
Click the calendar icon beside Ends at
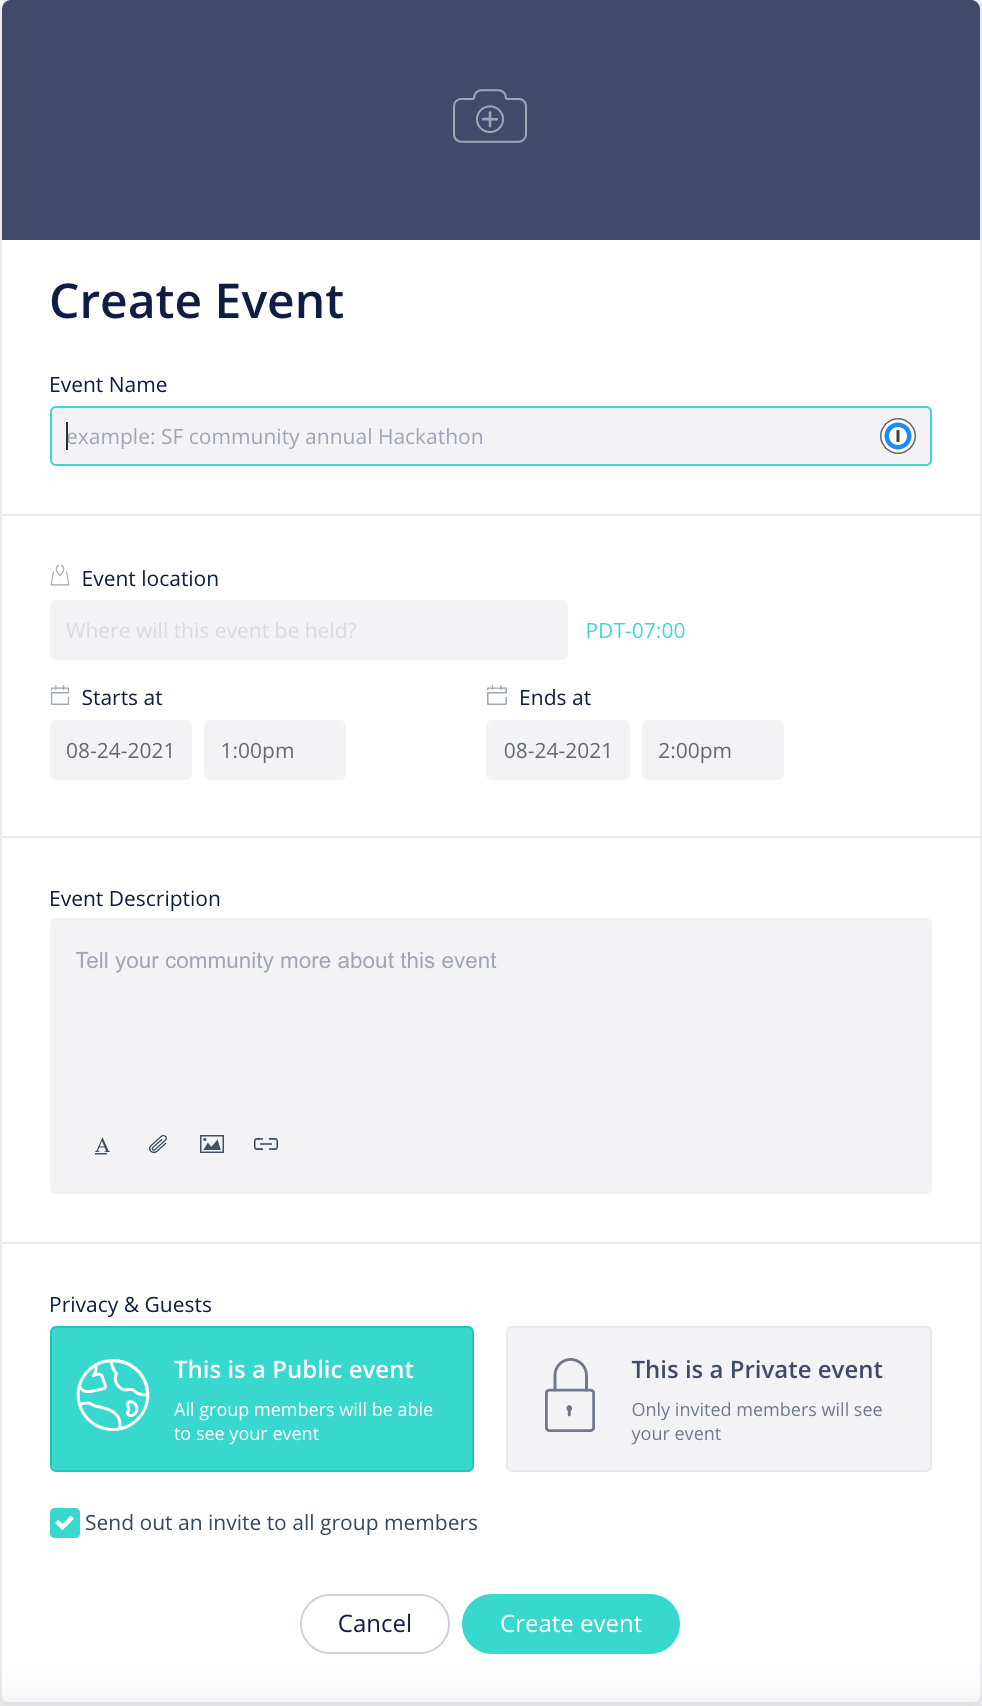497,696
